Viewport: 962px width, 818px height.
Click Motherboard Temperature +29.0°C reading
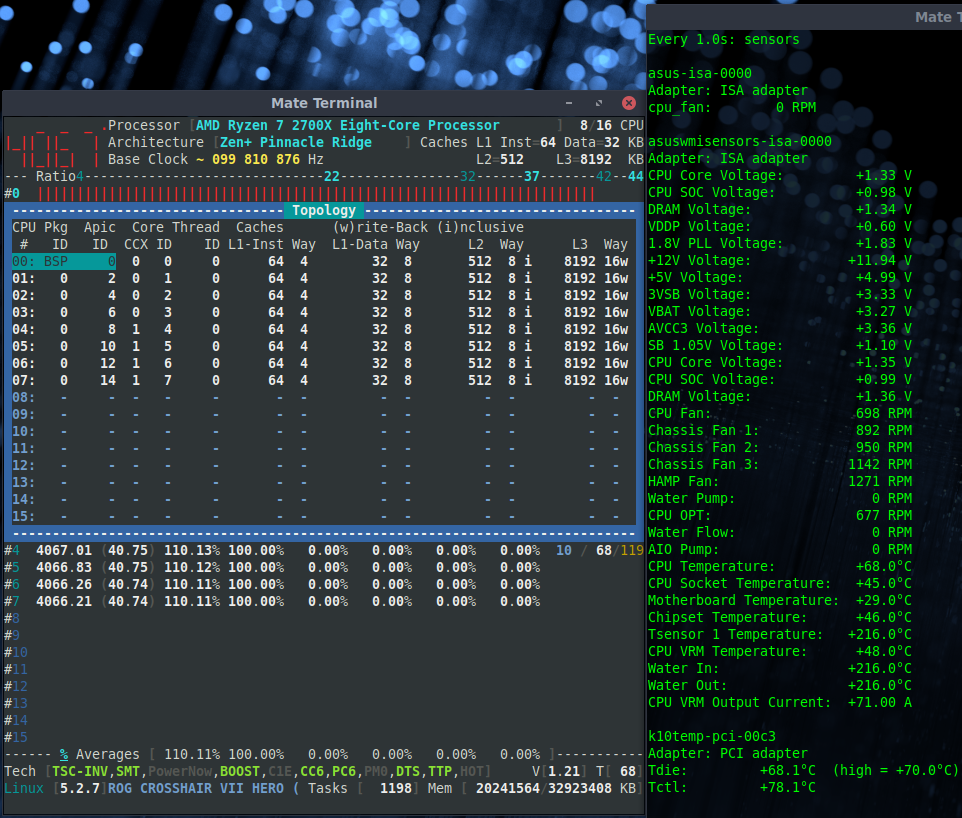coord(780,601)
